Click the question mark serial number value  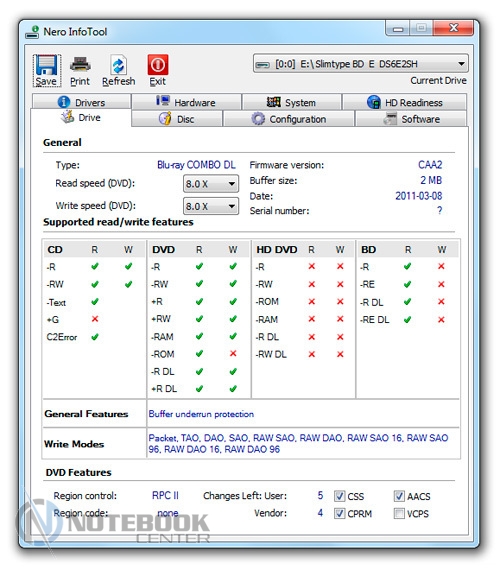pos(440,210)
